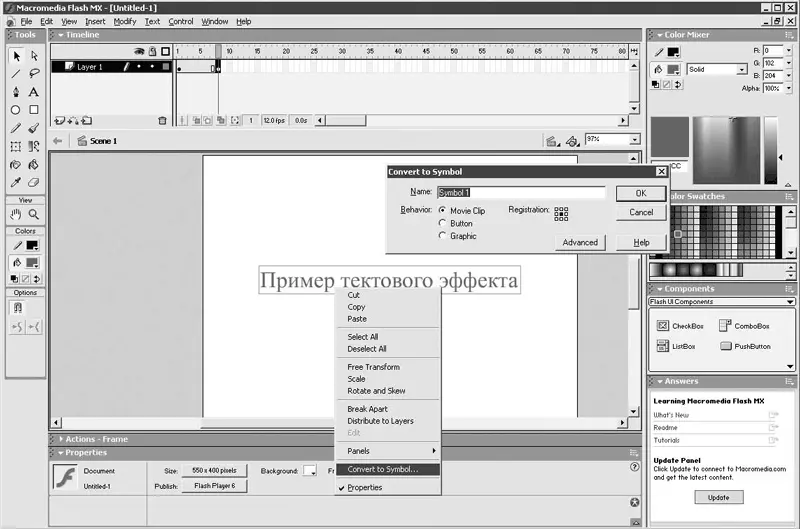Click the symbol Name input field
This screenshot has width=800, height=529.
click(521, 192)
